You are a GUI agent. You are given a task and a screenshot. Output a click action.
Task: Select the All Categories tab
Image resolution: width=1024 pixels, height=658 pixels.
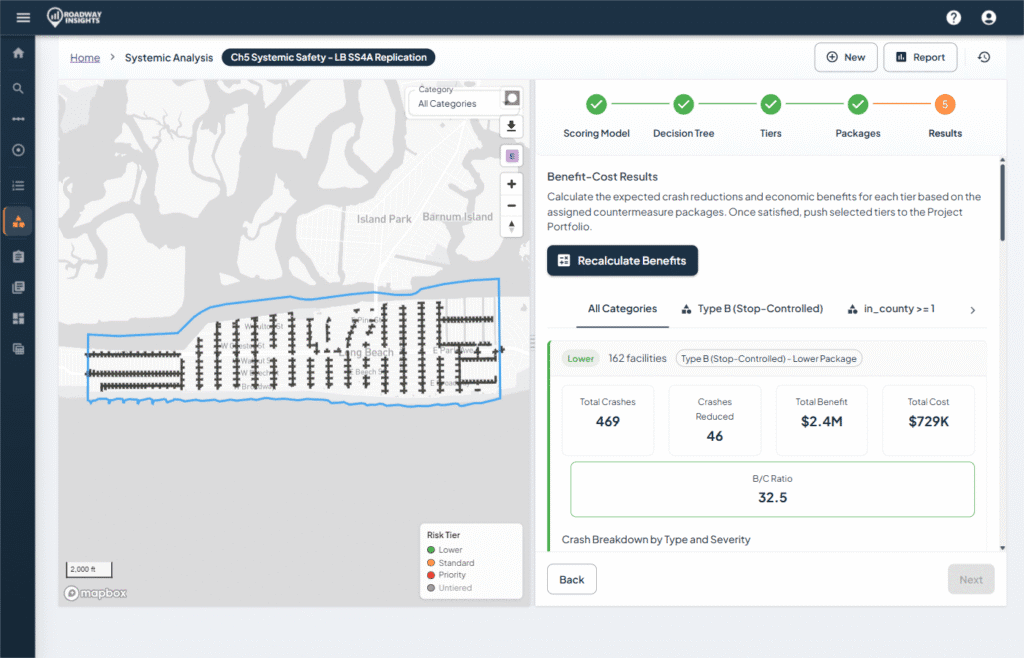(622, 309)
